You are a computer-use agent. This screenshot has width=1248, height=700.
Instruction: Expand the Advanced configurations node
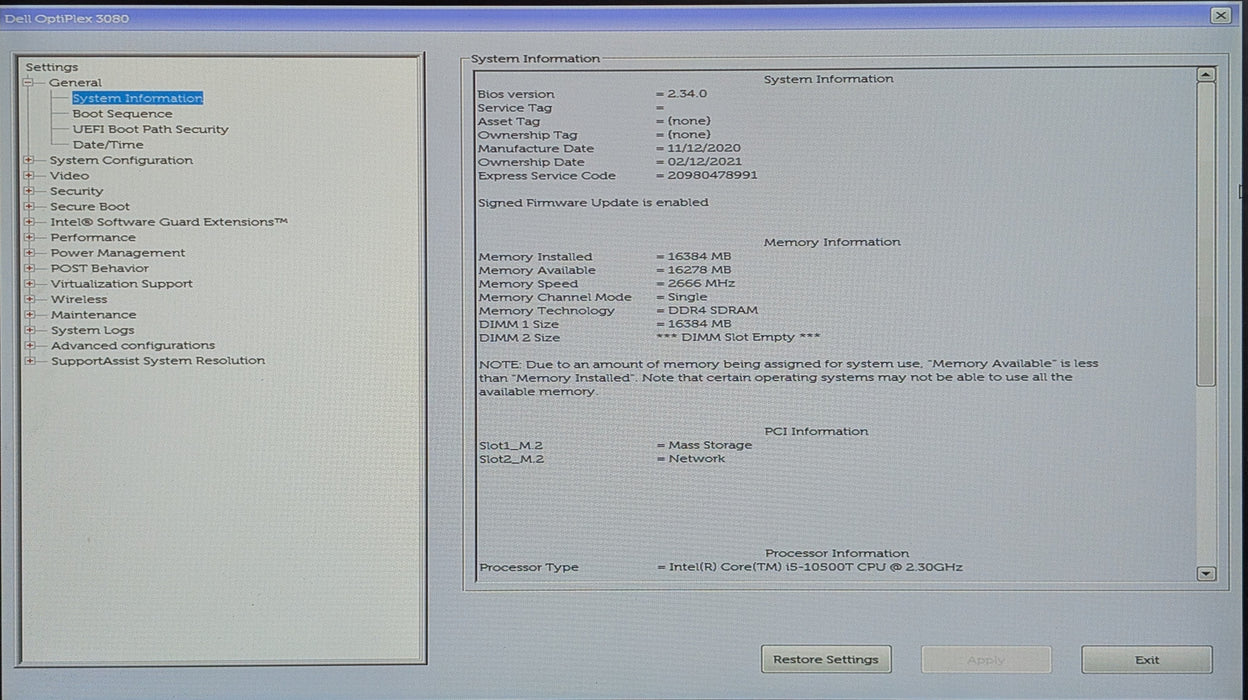(x=29, y=346)
